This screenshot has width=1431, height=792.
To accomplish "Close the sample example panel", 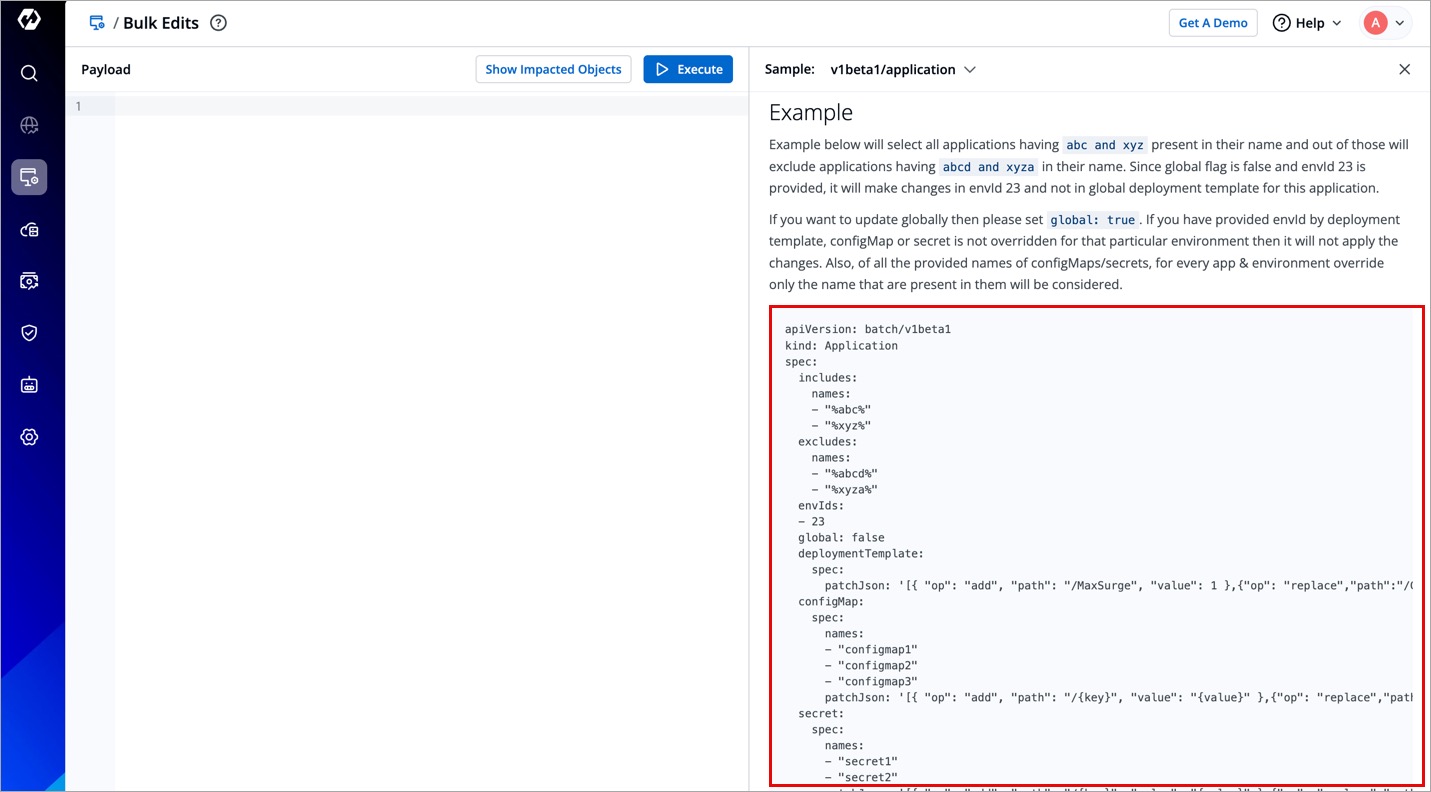I will tap(1404, 69).
